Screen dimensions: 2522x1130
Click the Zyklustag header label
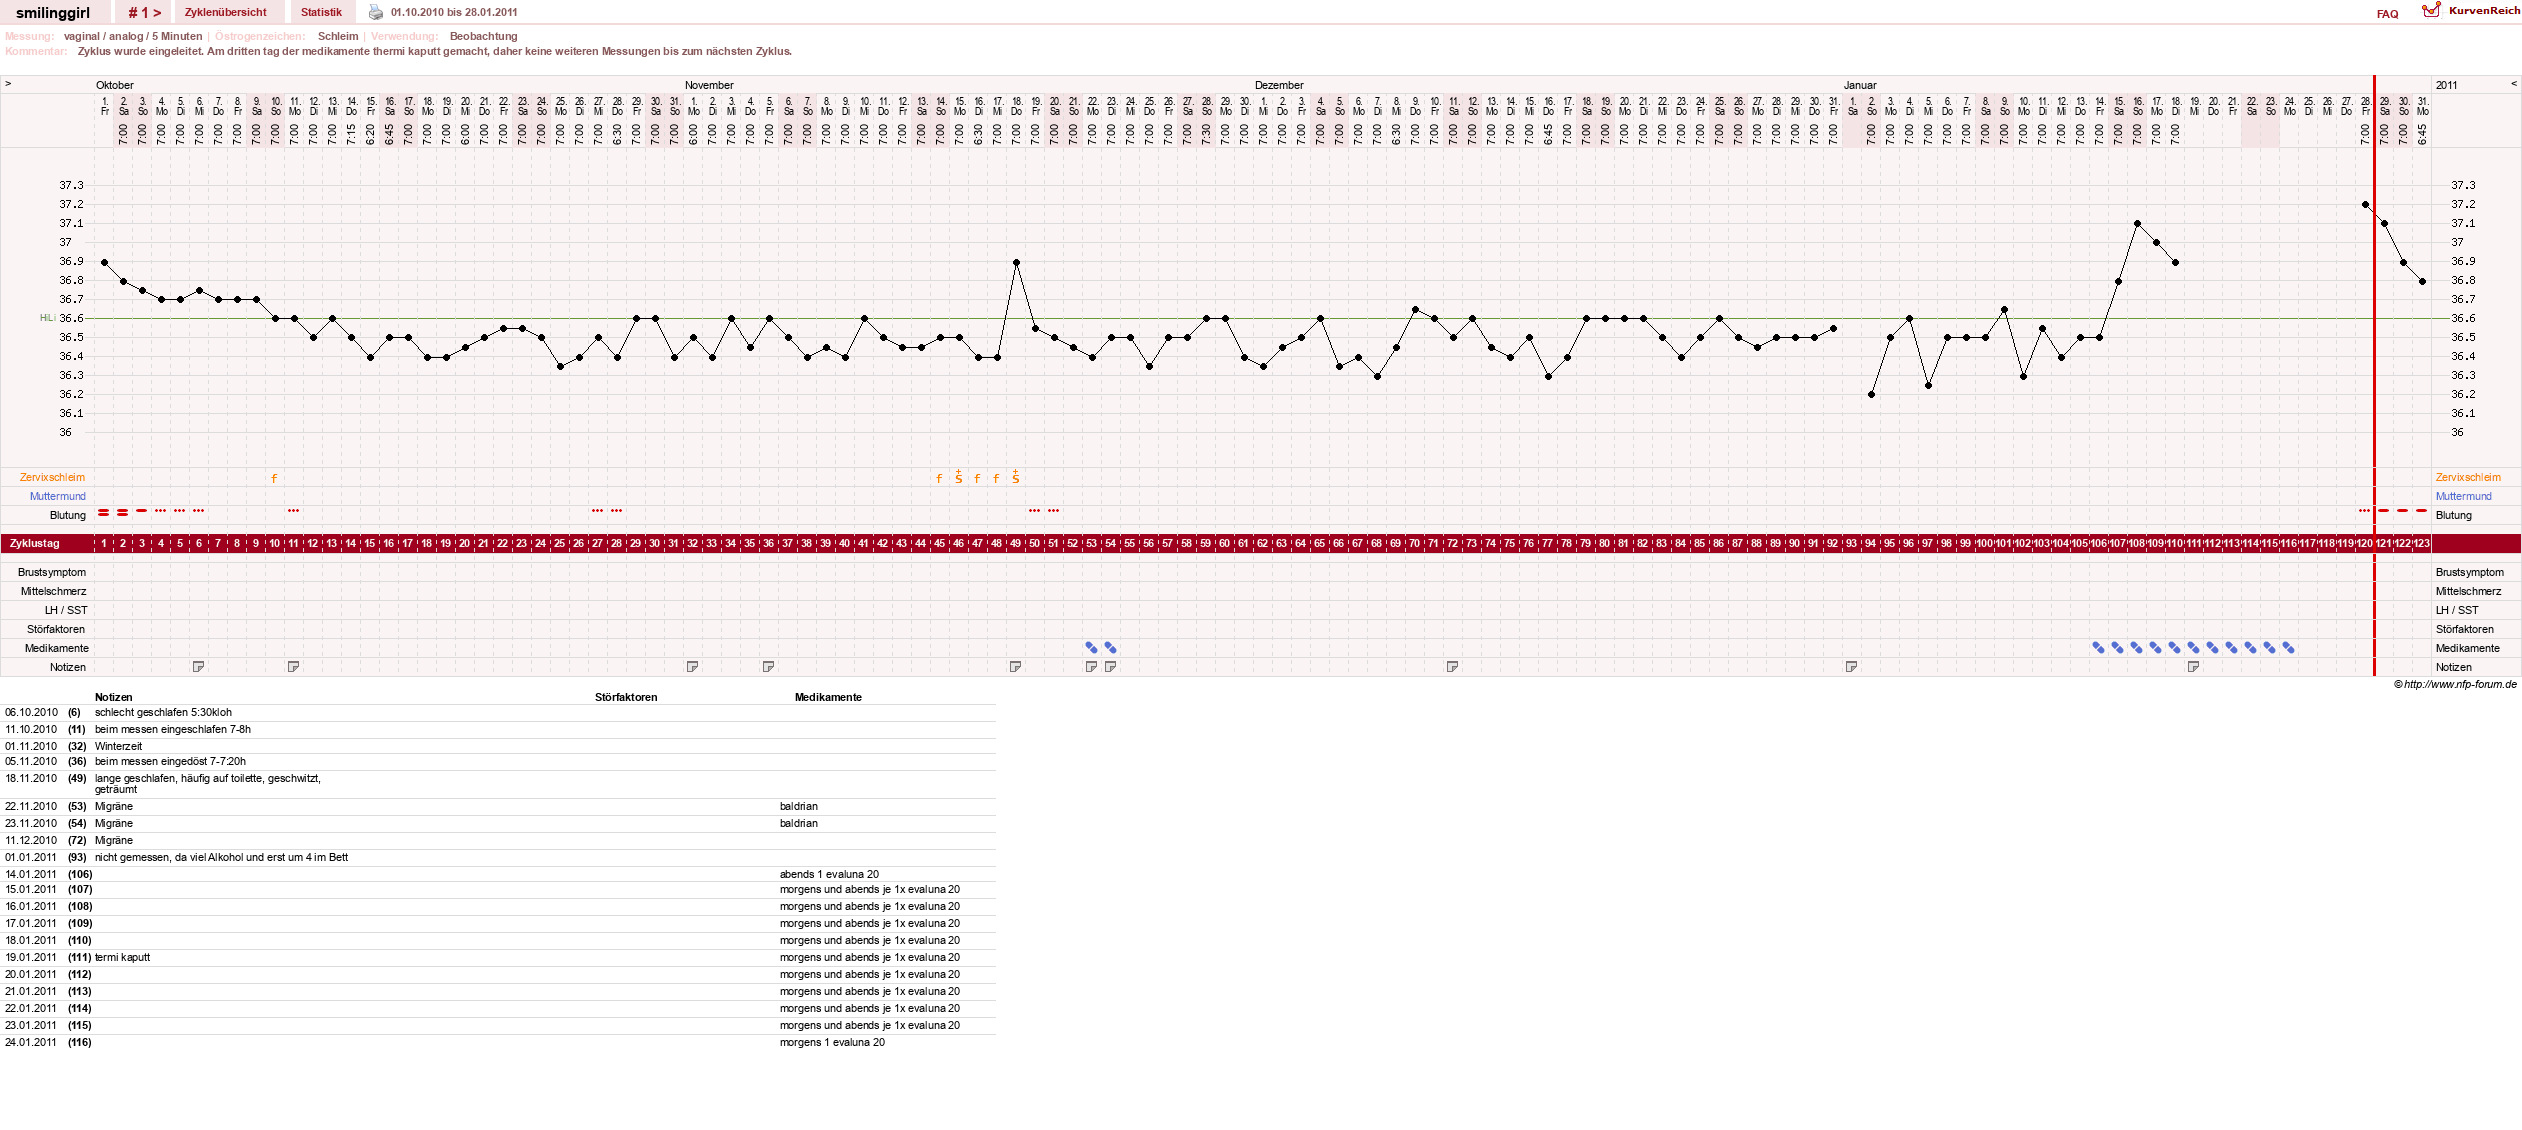[35, 543]
